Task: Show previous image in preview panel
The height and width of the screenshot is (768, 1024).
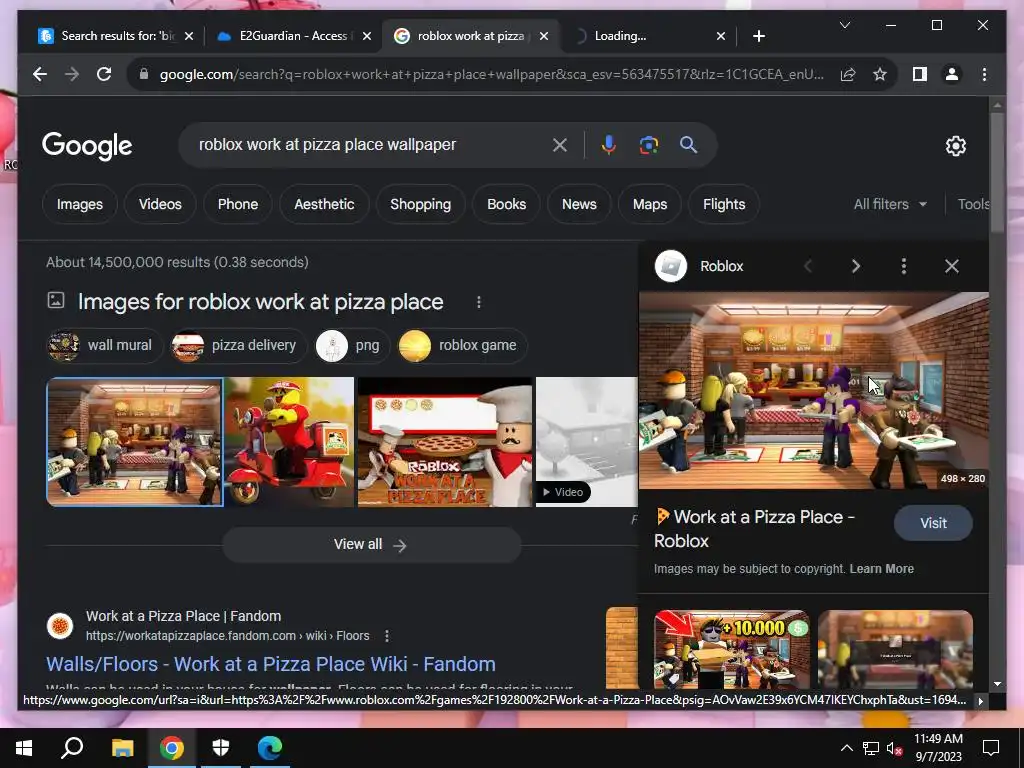Action: tap(808, 266)
